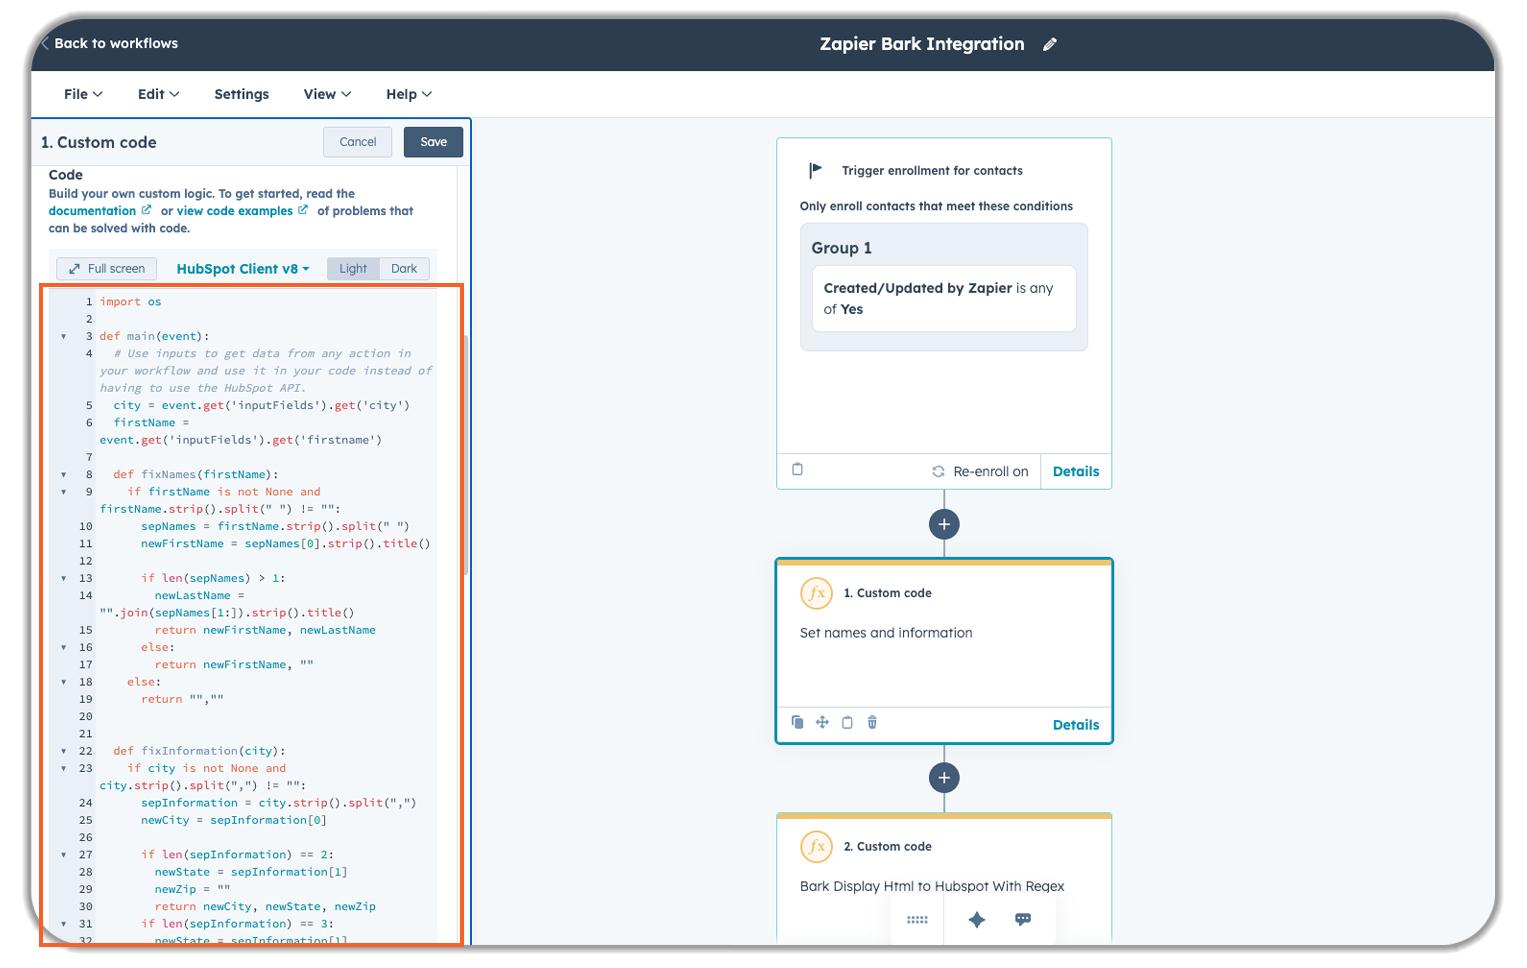Open the view code examples link
Viewport: 1527px width, 968px height.
(235, 211)
